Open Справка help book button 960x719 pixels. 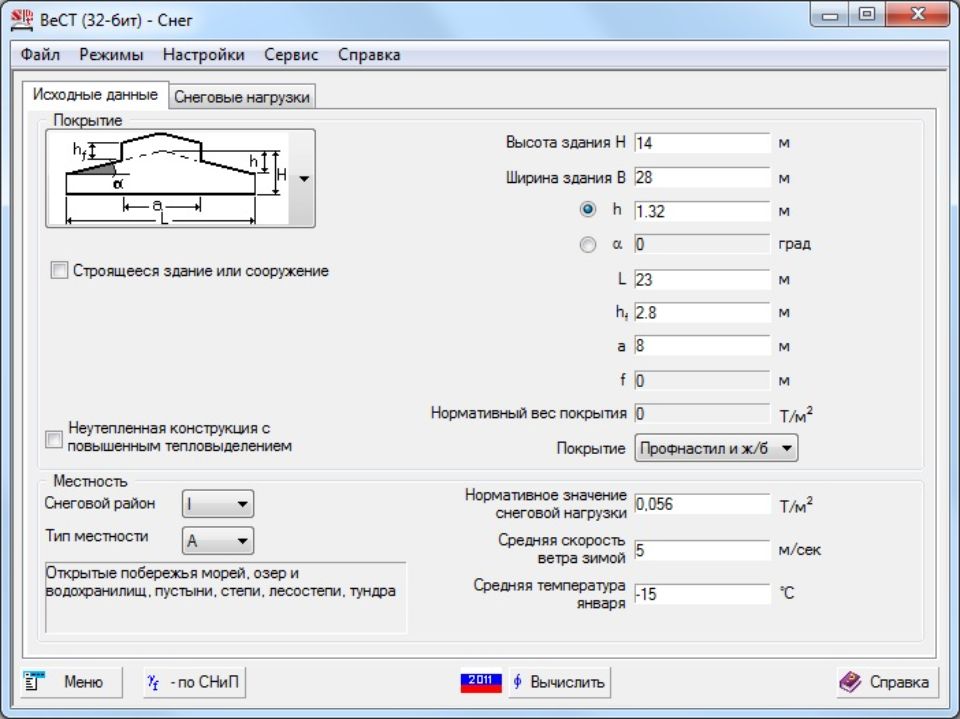point(886,682)
